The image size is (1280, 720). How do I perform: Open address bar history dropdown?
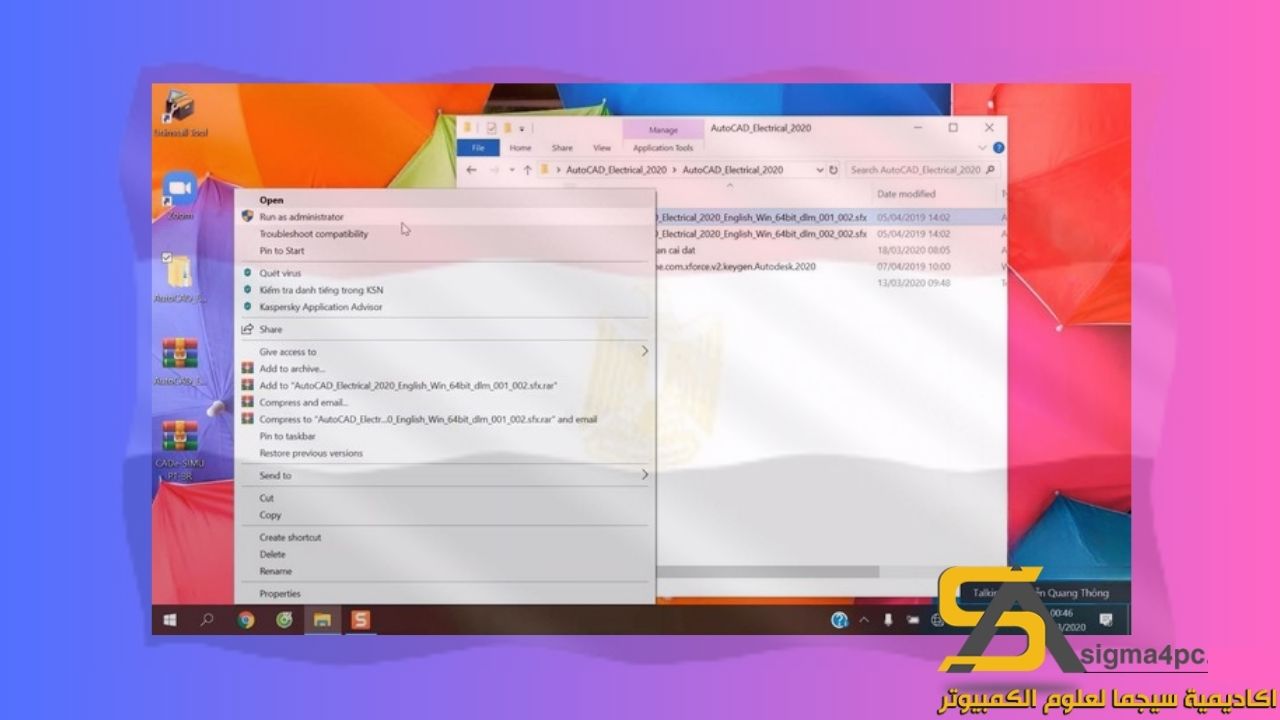point(820,170)
